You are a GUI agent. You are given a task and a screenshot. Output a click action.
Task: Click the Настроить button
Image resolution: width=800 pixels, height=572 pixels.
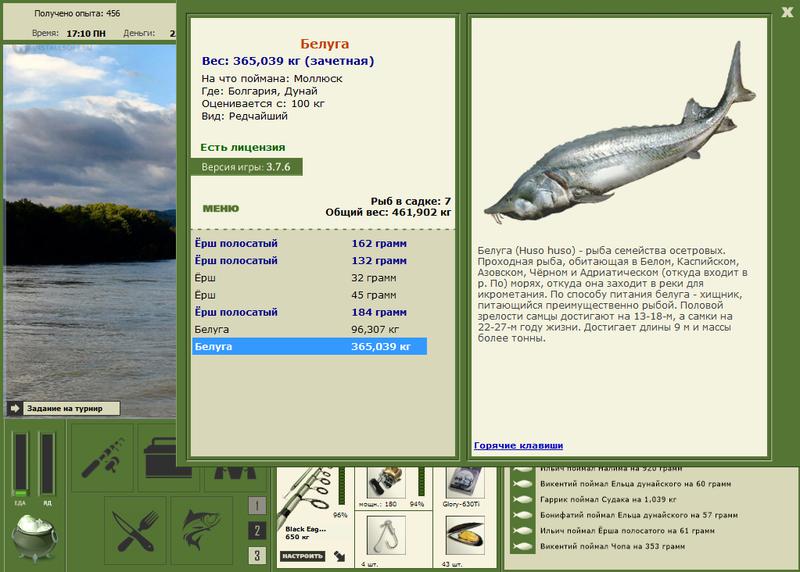coord(303,556)
